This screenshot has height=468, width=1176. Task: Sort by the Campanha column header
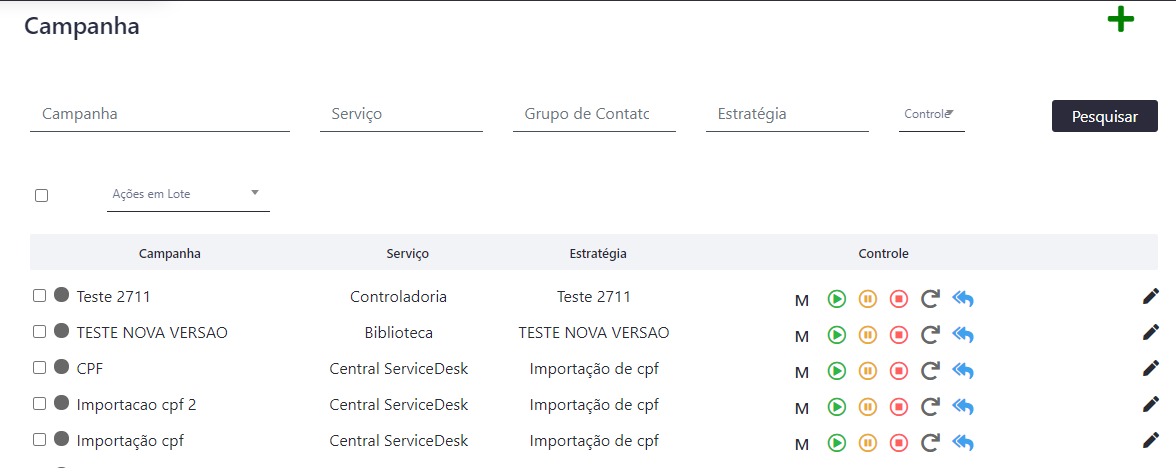[170, 254]
